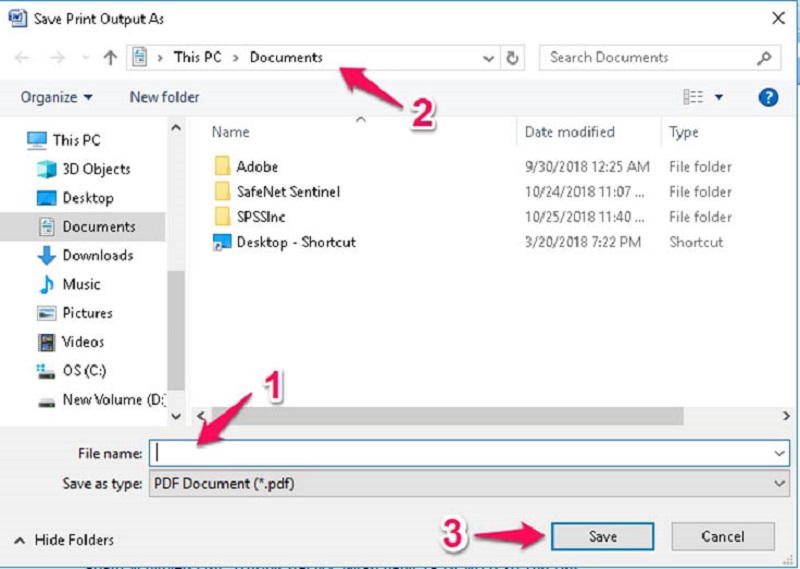Click date 9/30/2018 12:25 AM cell
The width and height of the screenshot is (800, 569).
pos(587,167)
